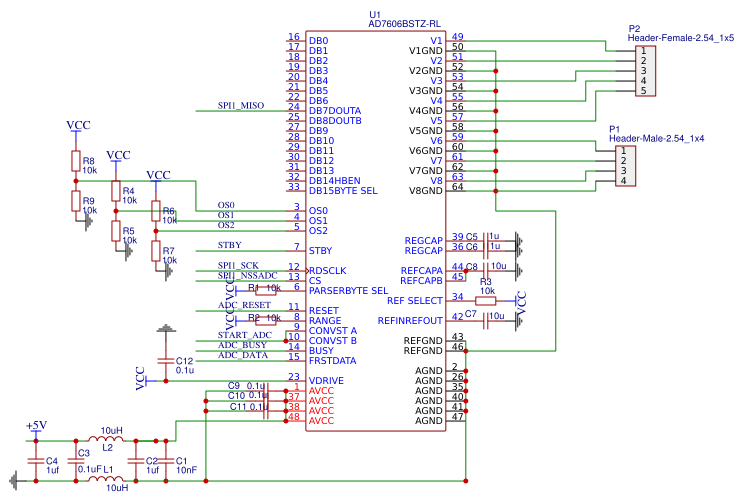Select the R8 10k resistor symbol

(76, 161)
